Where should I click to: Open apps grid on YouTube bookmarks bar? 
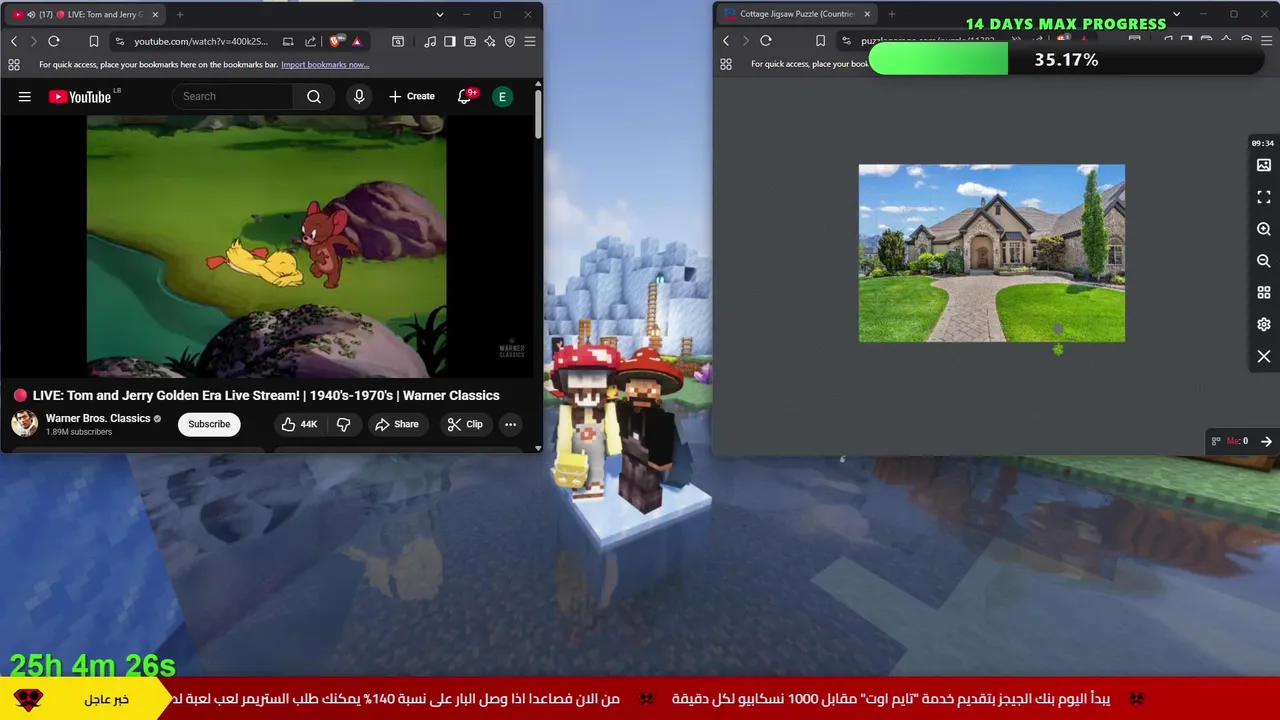click(14, 64)
